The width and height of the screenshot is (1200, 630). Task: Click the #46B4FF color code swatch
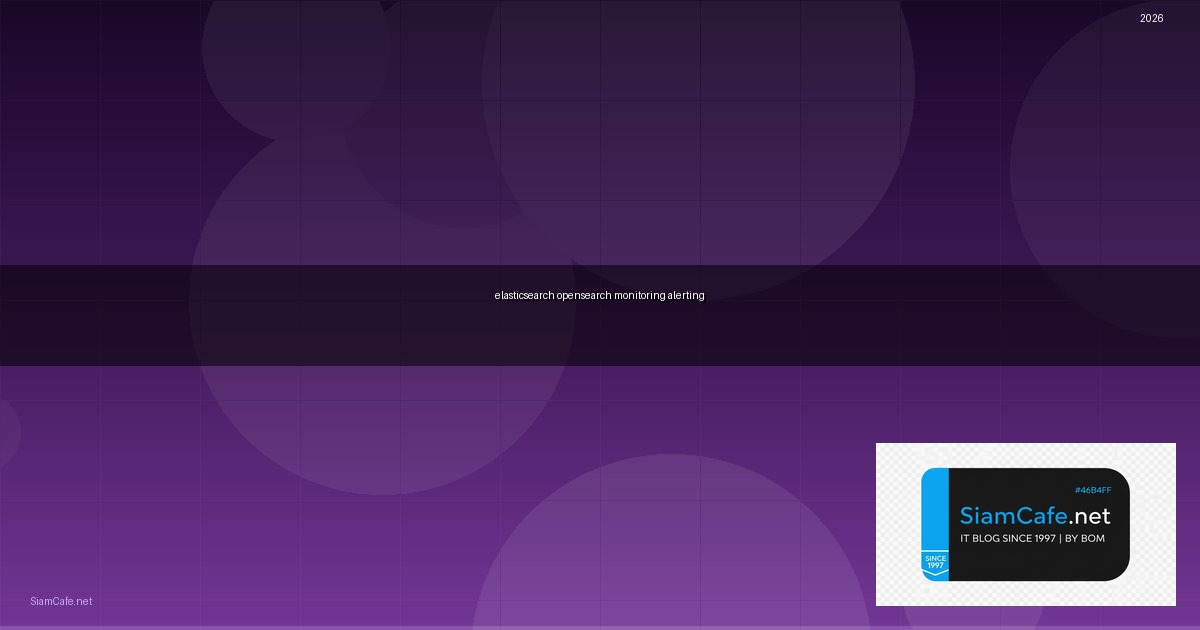click(x=1094, y=490)
